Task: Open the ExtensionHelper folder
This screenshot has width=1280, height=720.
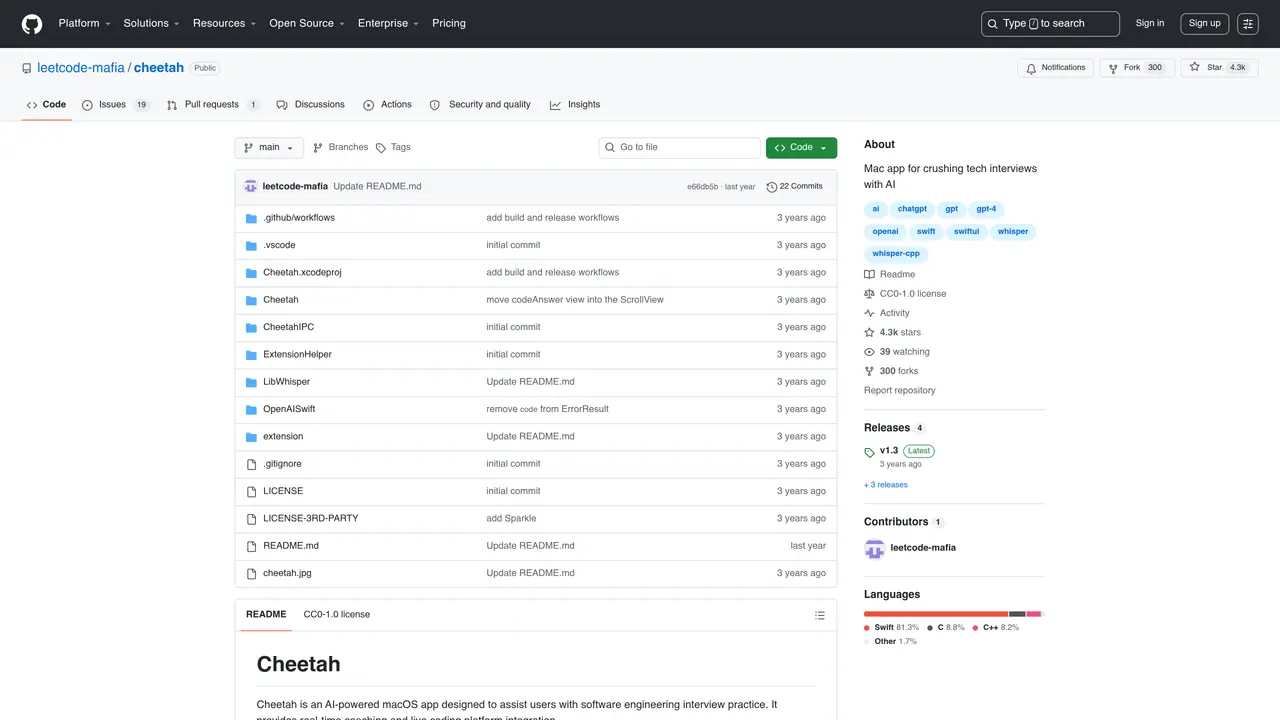Action: [x=297, y=354]
